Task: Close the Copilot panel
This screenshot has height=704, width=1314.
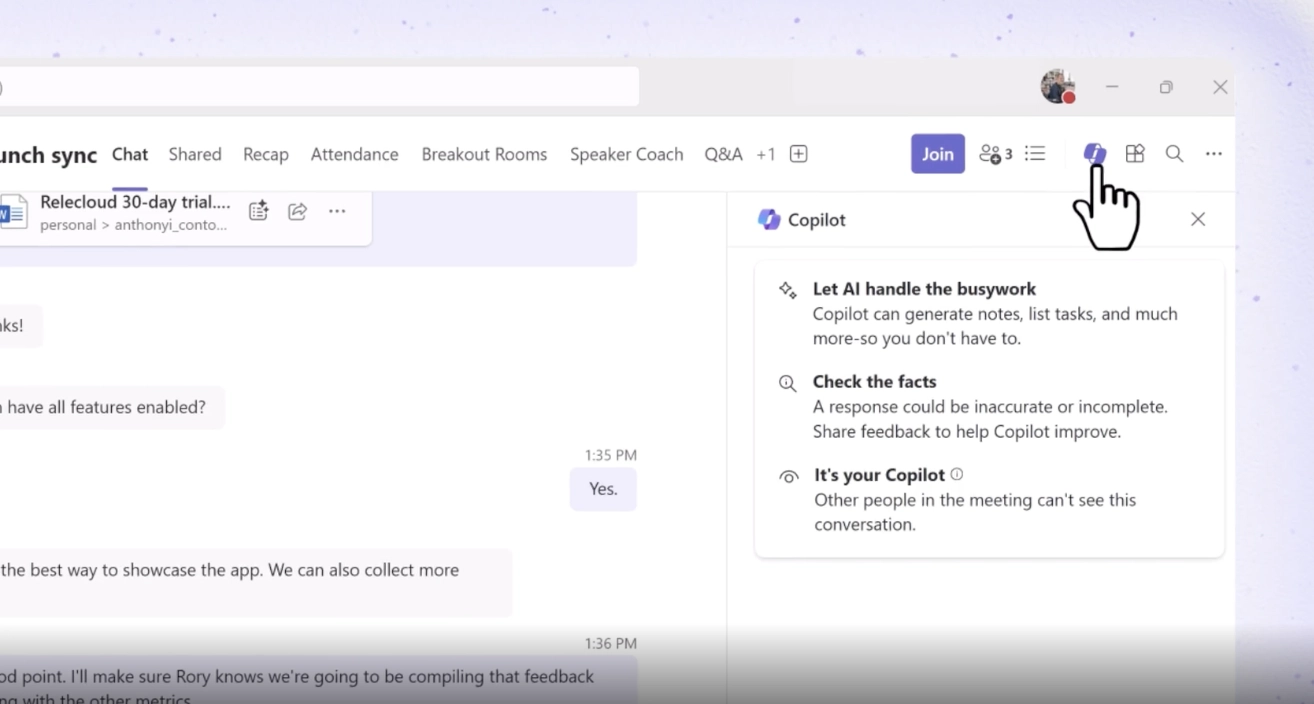Action: click(x=1198, y=219)
